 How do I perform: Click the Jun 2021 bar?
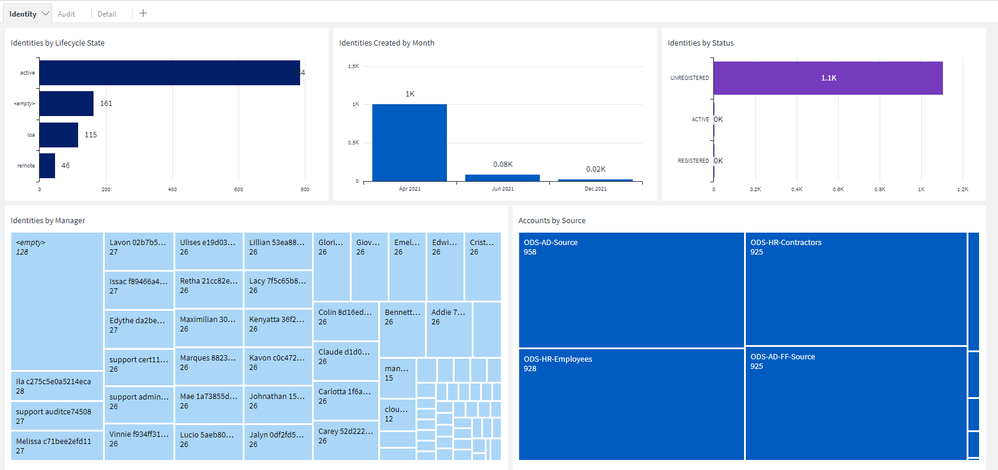502,177
